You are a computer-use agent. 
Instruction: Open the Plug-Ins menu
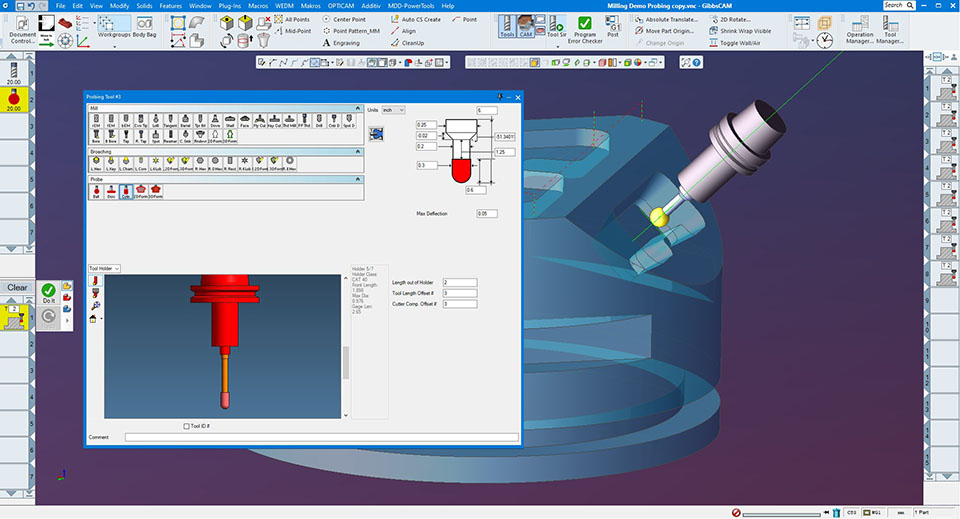[232, 5]
